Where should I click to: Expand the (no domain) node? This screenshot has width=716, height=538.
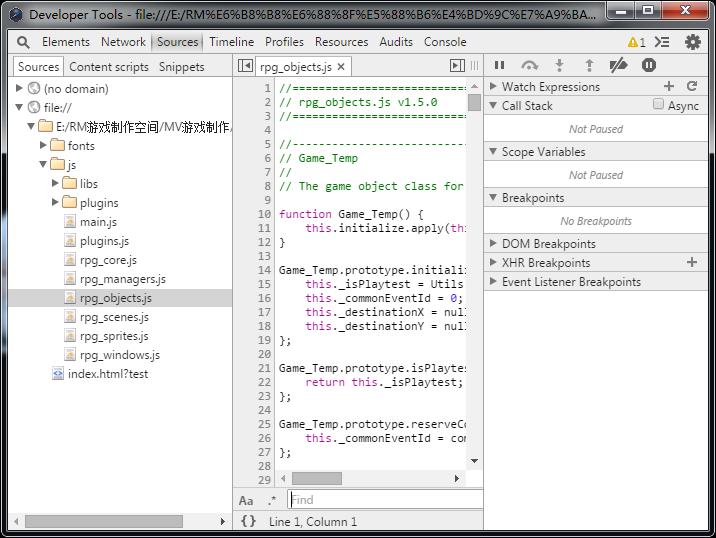[x=19, y=88]
